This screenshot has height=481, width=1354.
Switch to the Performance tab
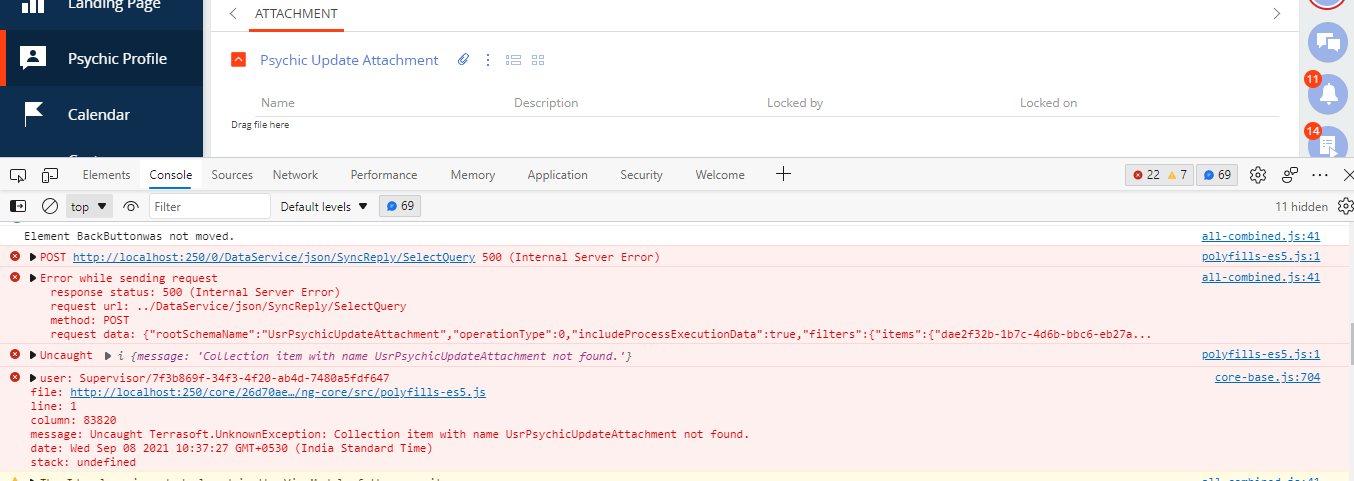click(x=384, y=175)
